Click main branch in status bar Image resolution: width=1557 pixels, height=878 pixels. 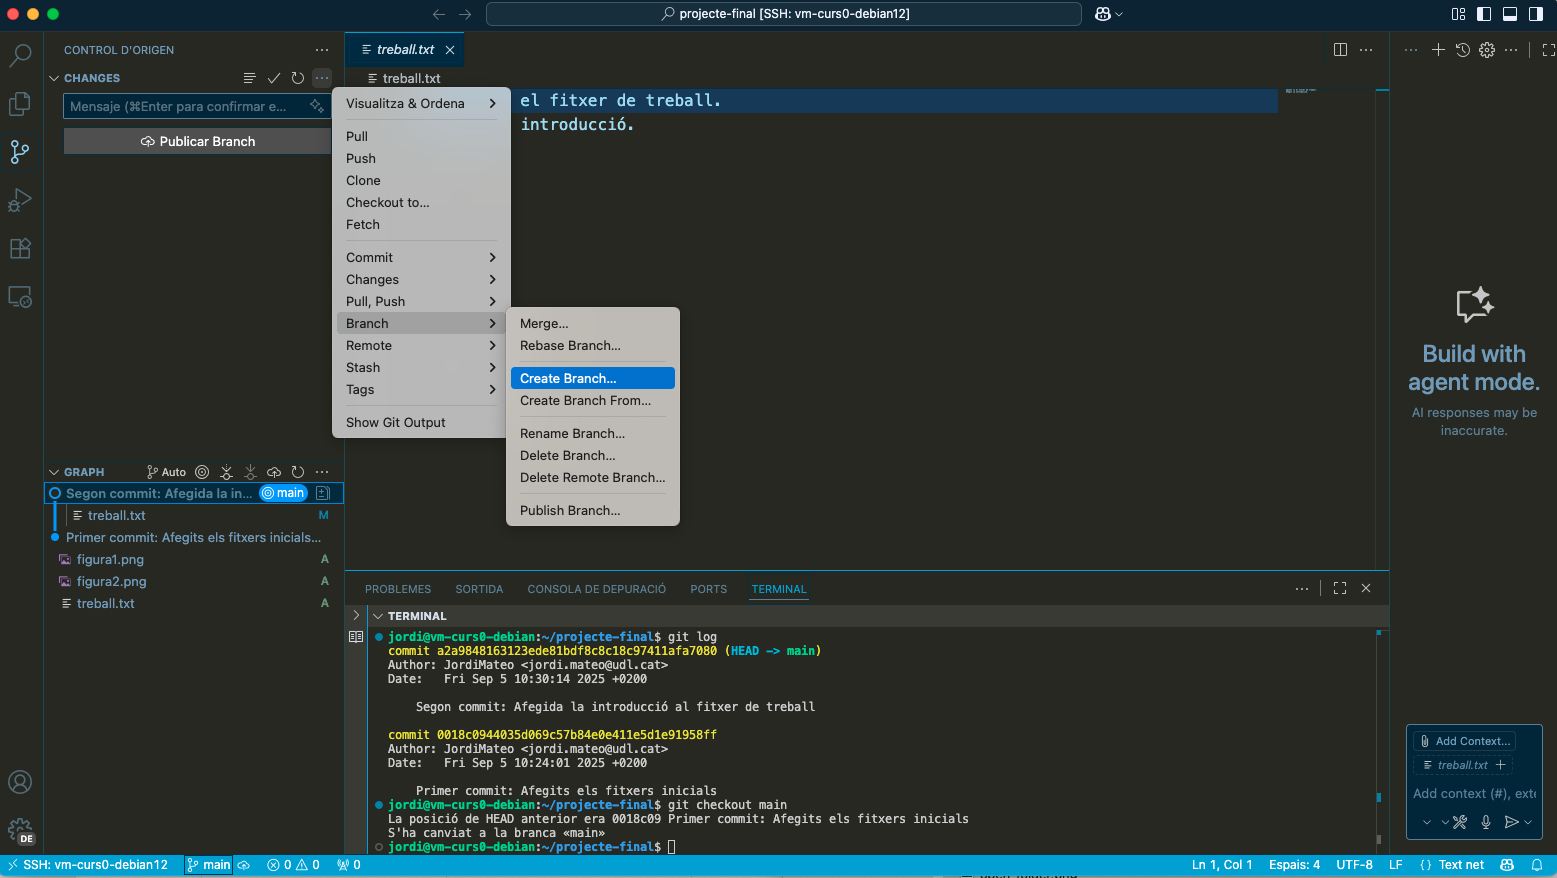pyautogui.click(x=209, y=865)
